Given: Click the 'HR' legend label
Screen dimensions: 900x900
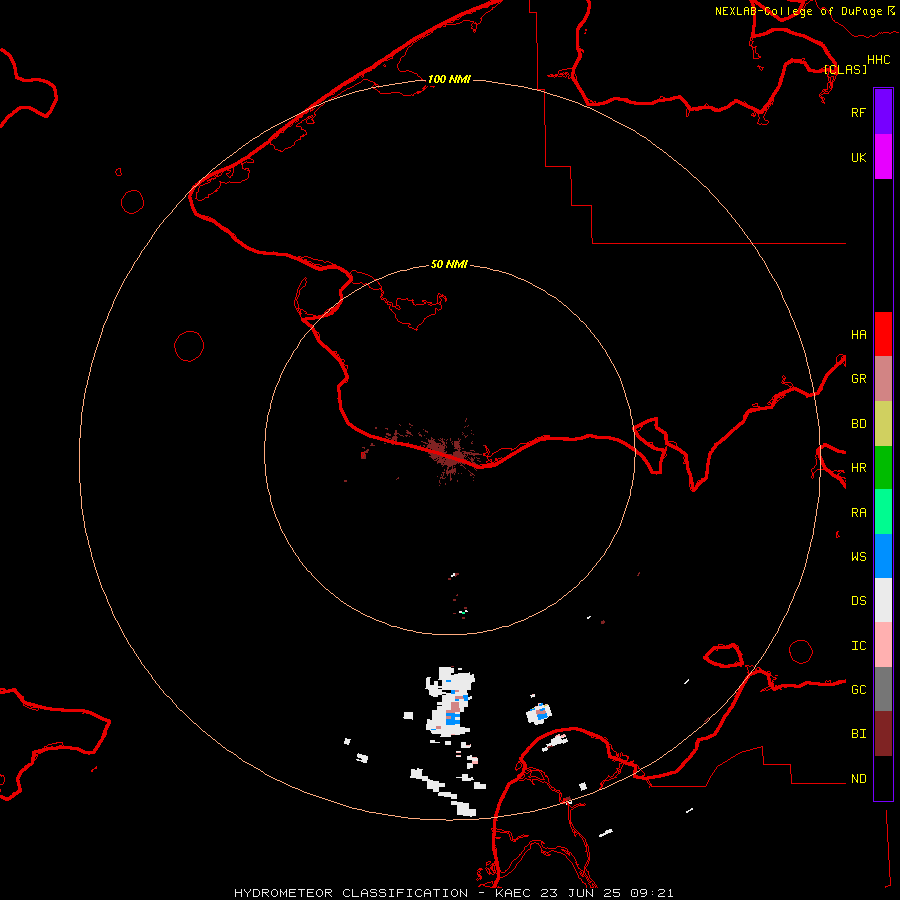Looking at the screenshot, I should point(859,468).
